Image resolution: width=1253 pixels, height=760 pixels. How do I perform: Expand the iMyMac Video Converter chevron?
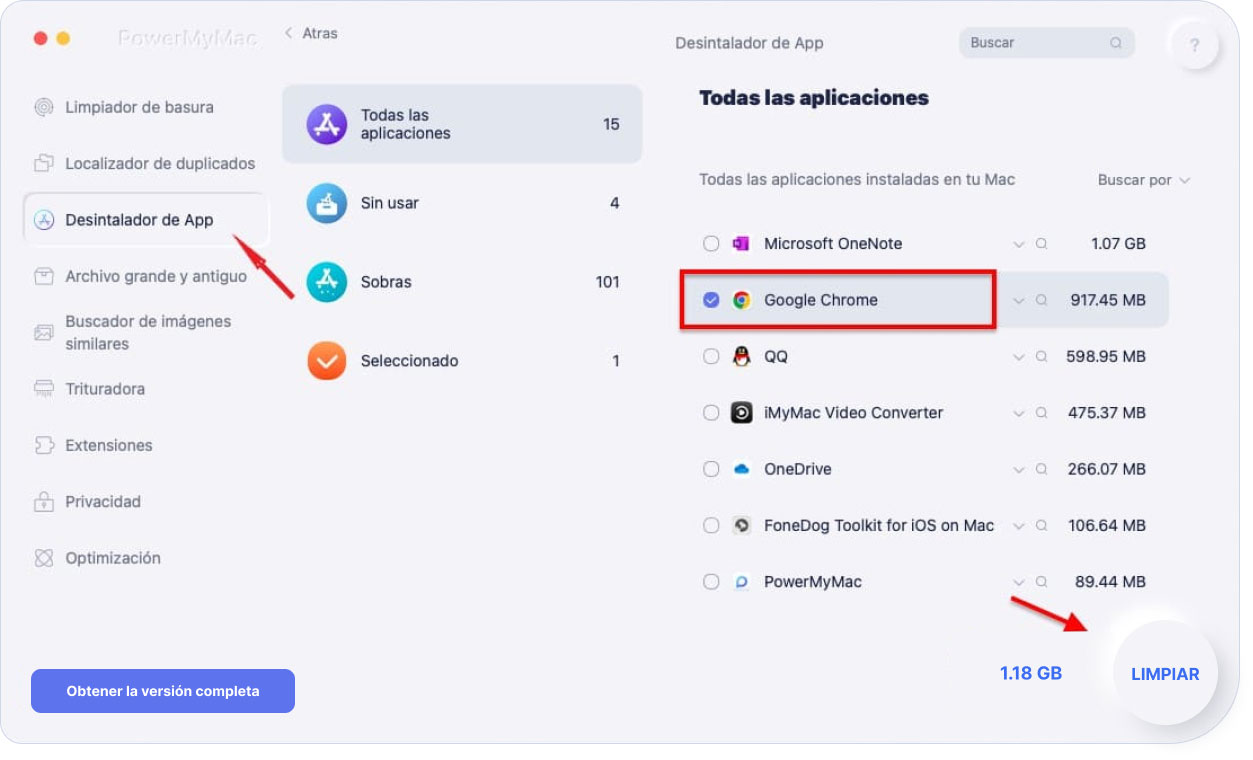click(x=1019, y=413)
